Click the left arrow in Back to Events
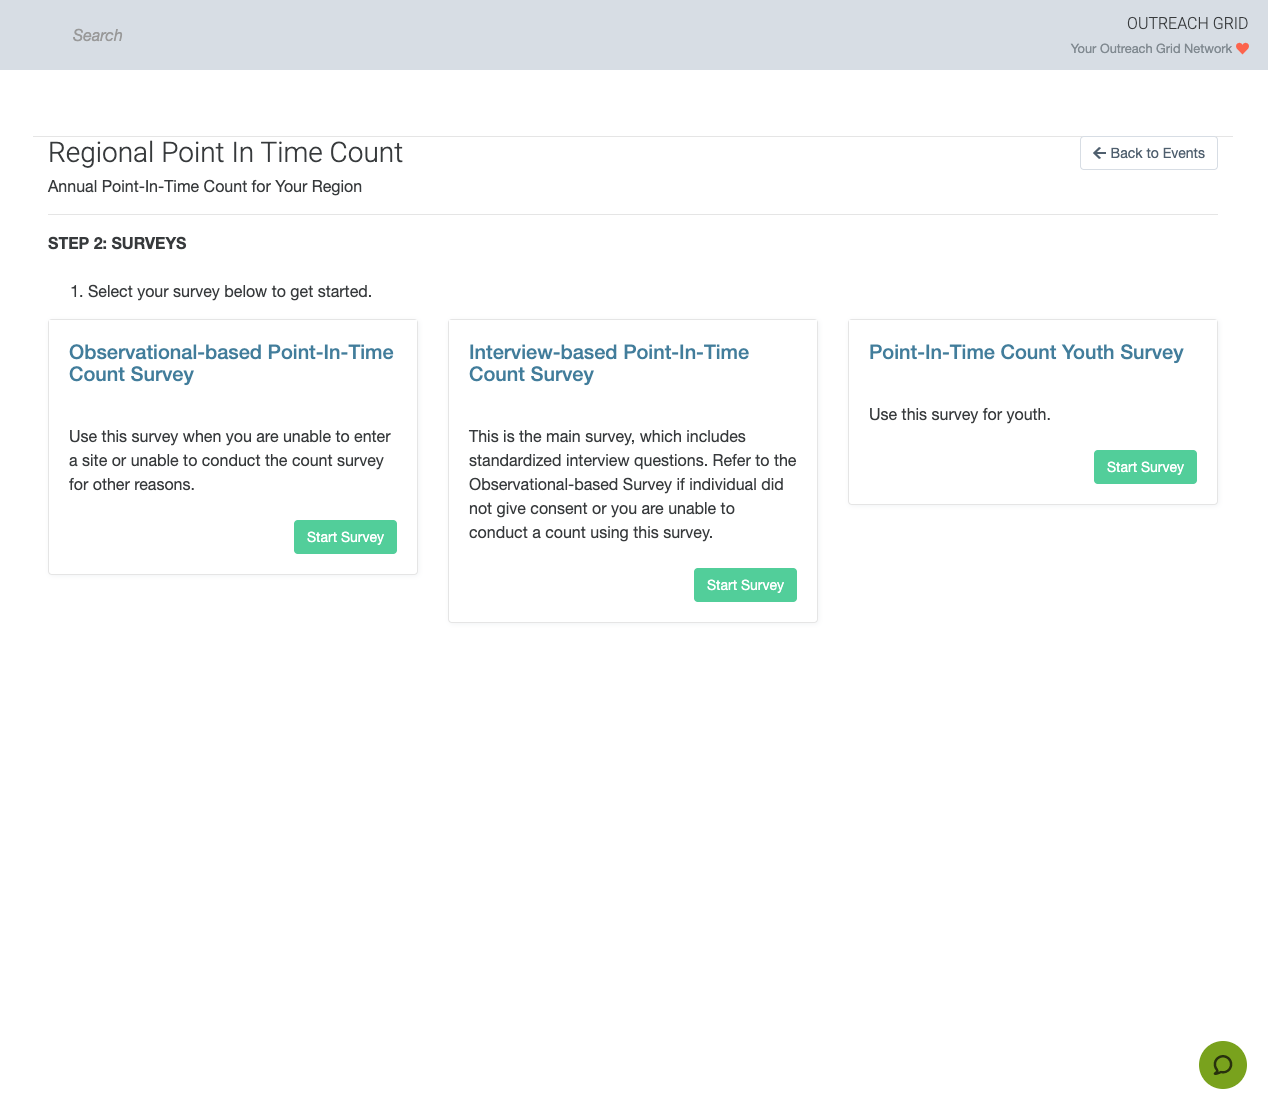The height and width of the screenshot is (1096, 1268). pyautogui.click(x=1099, y=153)
